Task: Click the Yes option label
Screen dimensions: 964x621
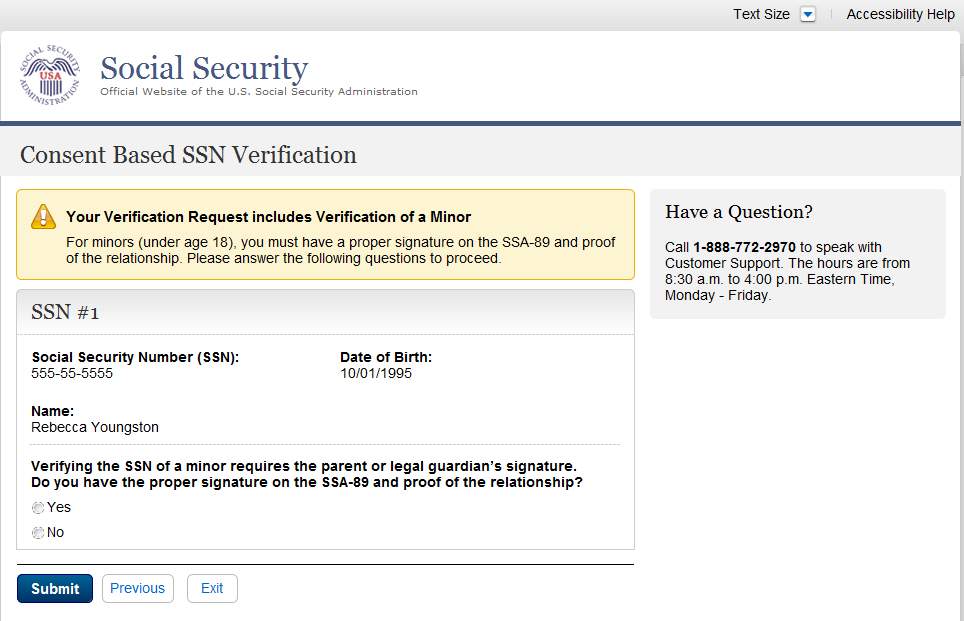Action: 59,507
